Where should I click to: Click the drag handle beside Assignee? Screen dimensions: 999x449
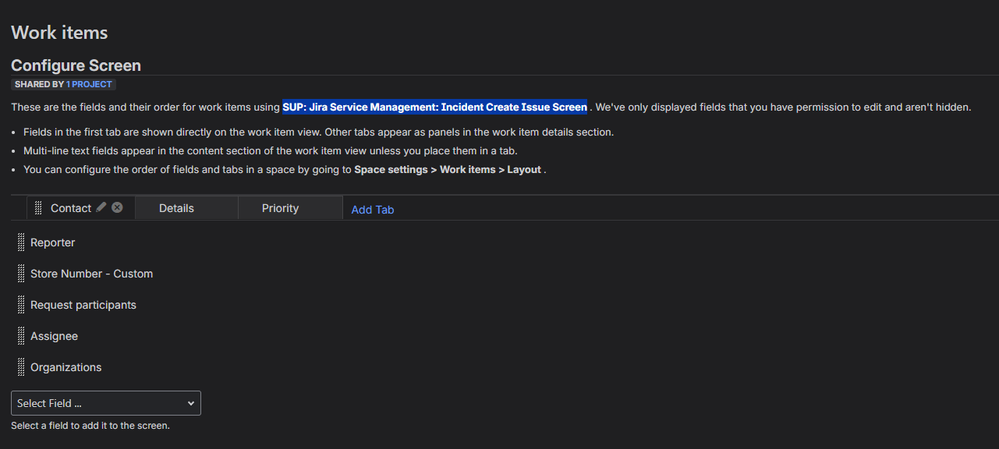click(21, 336)
